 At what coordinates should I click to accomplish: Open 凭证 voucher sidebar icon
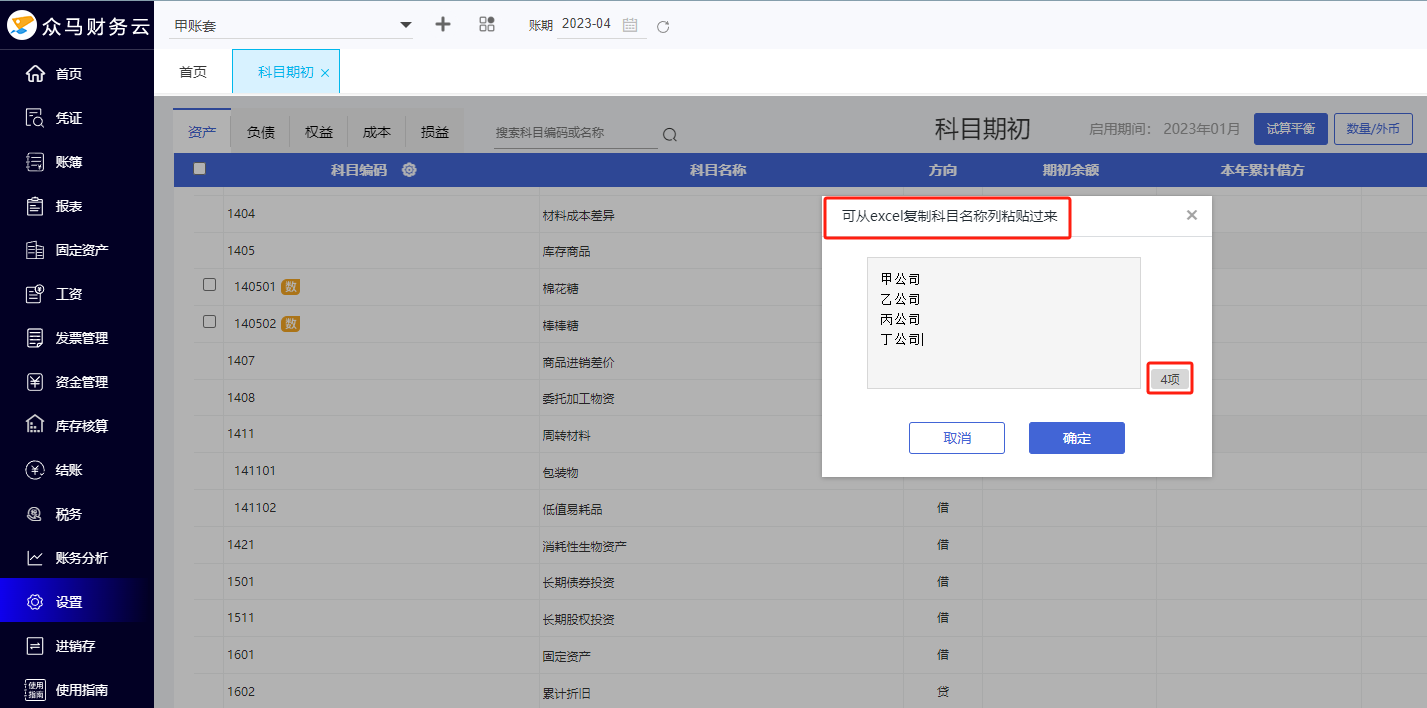tap(35, 118)
